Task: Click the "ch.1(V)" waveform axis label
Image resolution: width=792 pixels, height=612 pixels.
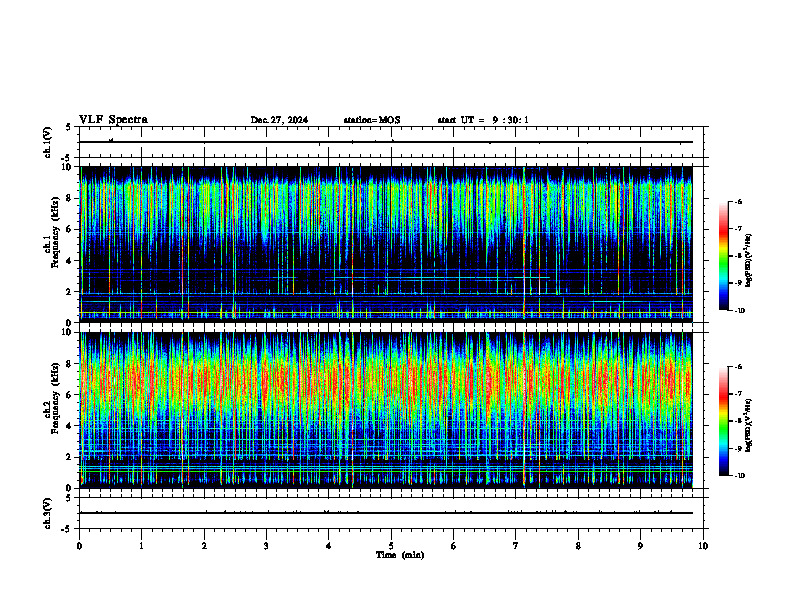Action: [x=48, y=142]
